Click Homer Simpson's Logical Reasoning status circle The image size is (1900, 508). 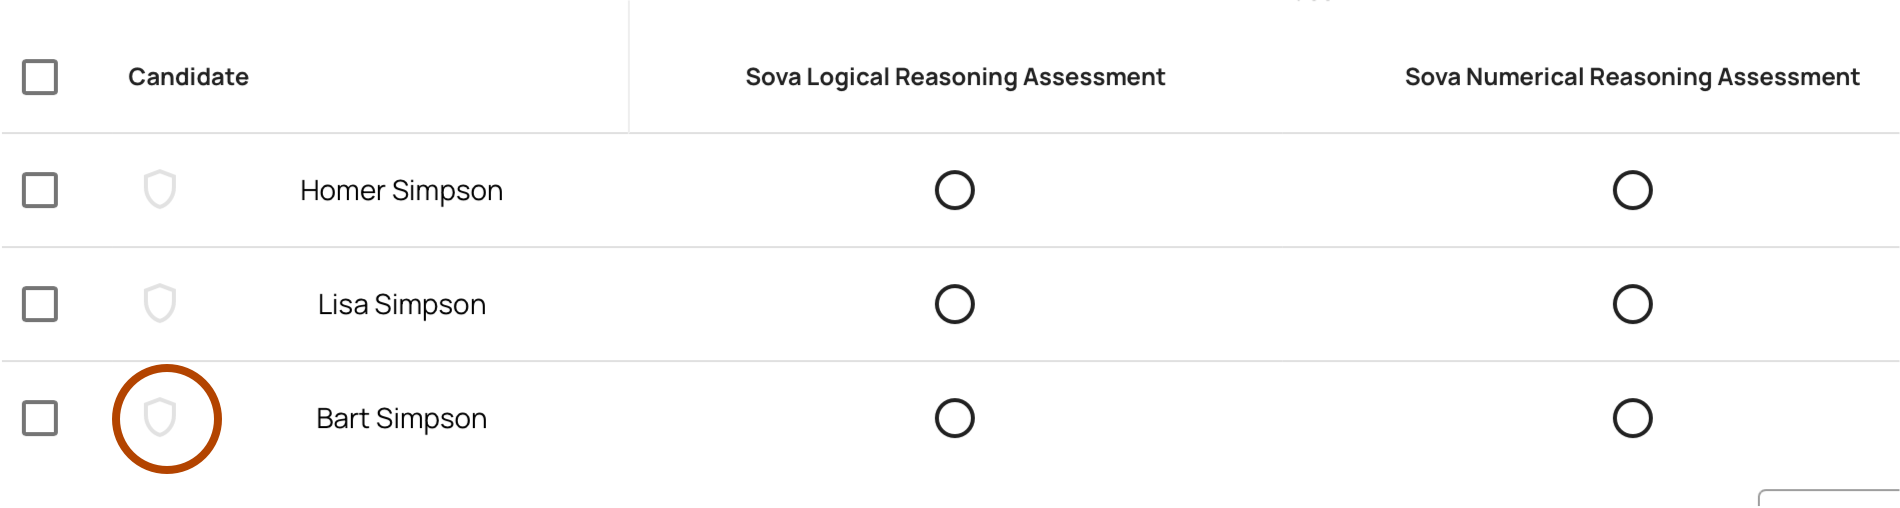pyautogui.click(x=954, y=190)
